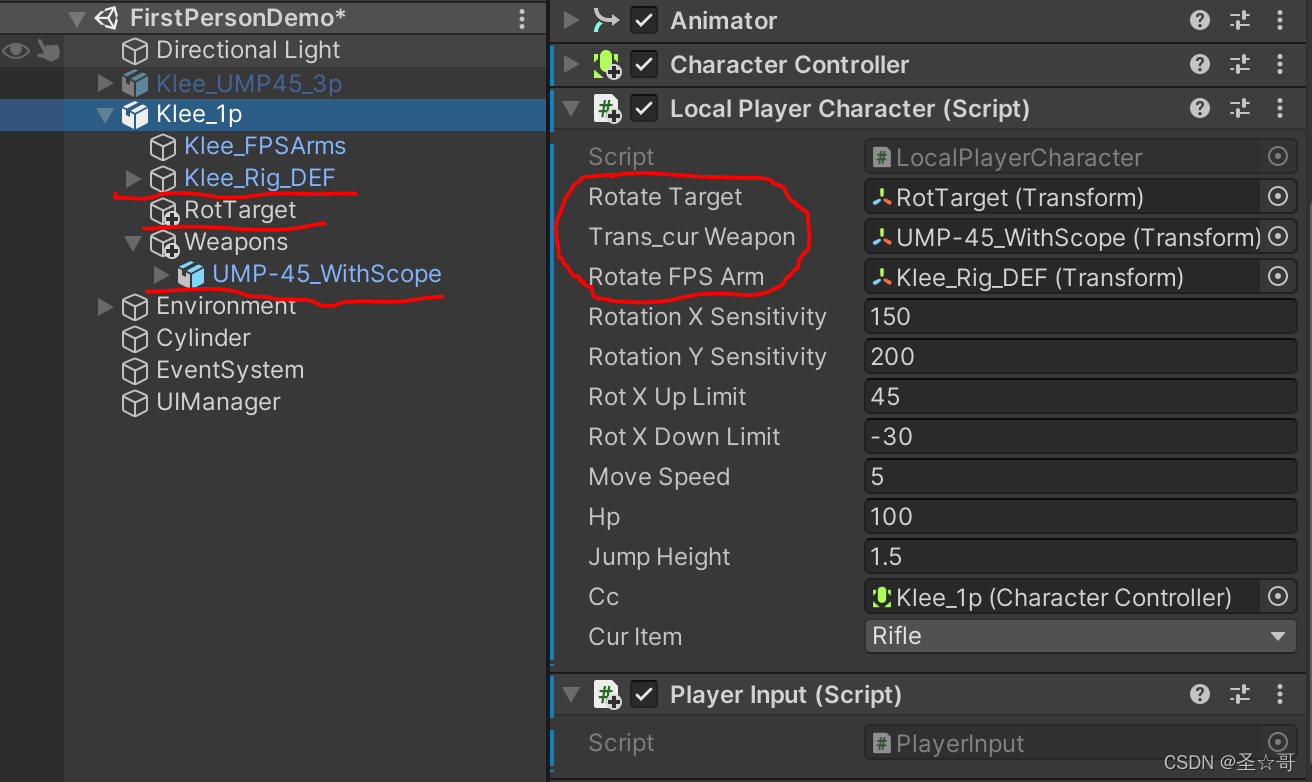The height and width of the screenshot is (782, 1312).
Task: Select UIManager object in hierarchy
Action: (218, 402)
